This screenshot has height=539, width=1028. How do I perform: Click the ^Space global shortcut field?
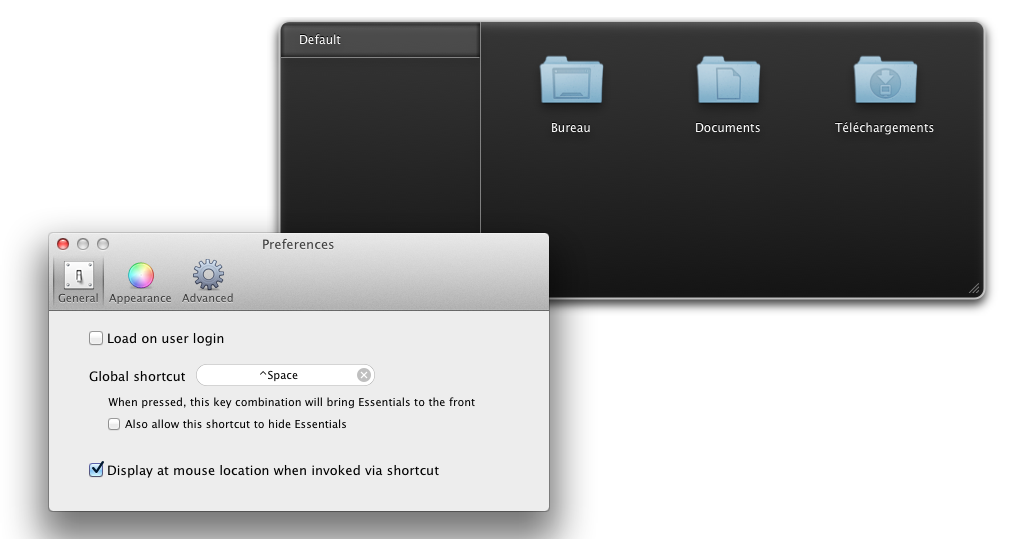point(278,375)
